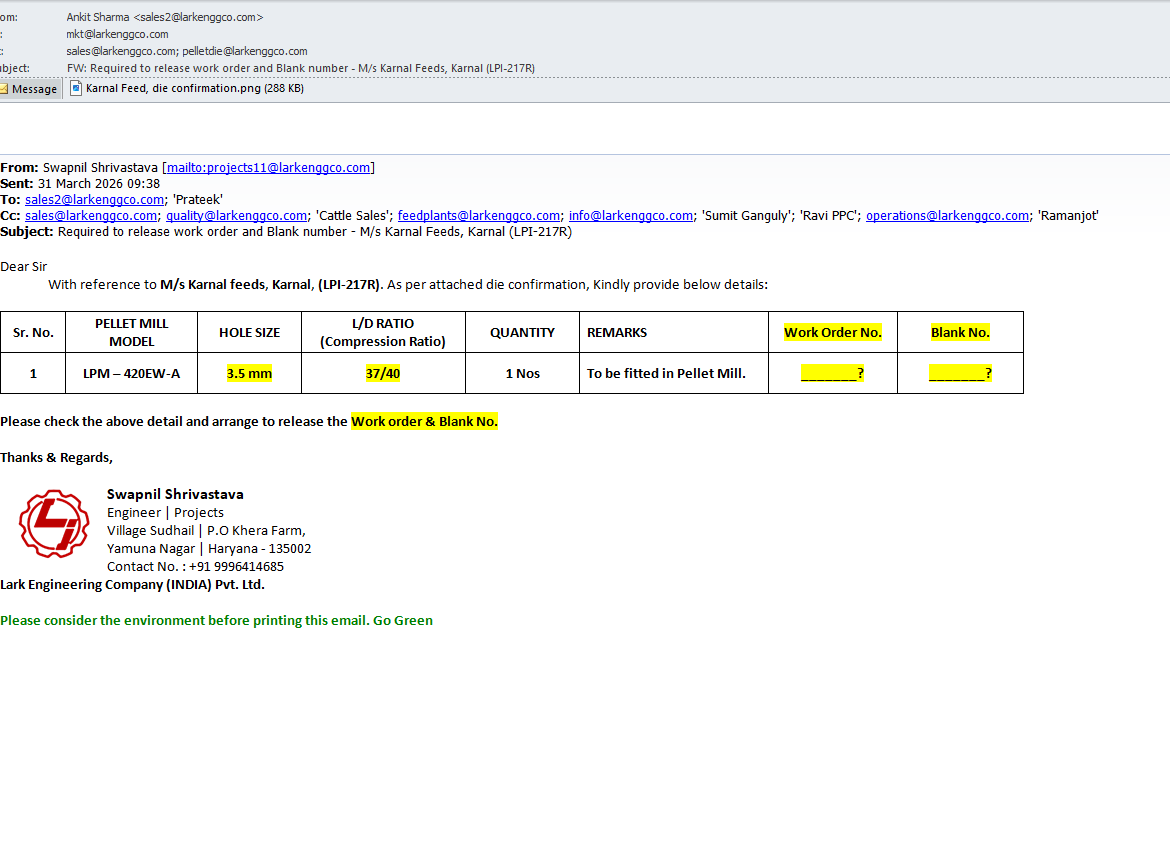Click the highlighted 3.5 mm hole size cell
1170x842 pixels.
(x=249, y=374)
